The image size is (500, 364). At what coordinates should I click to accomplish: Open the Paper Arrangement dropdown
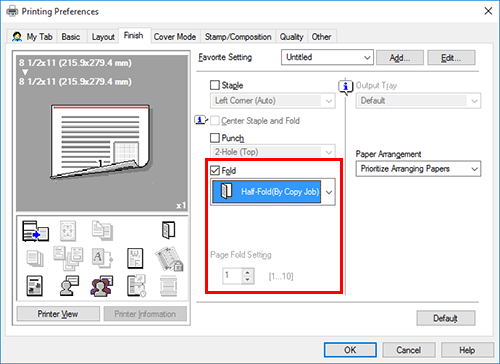(418, 169)
